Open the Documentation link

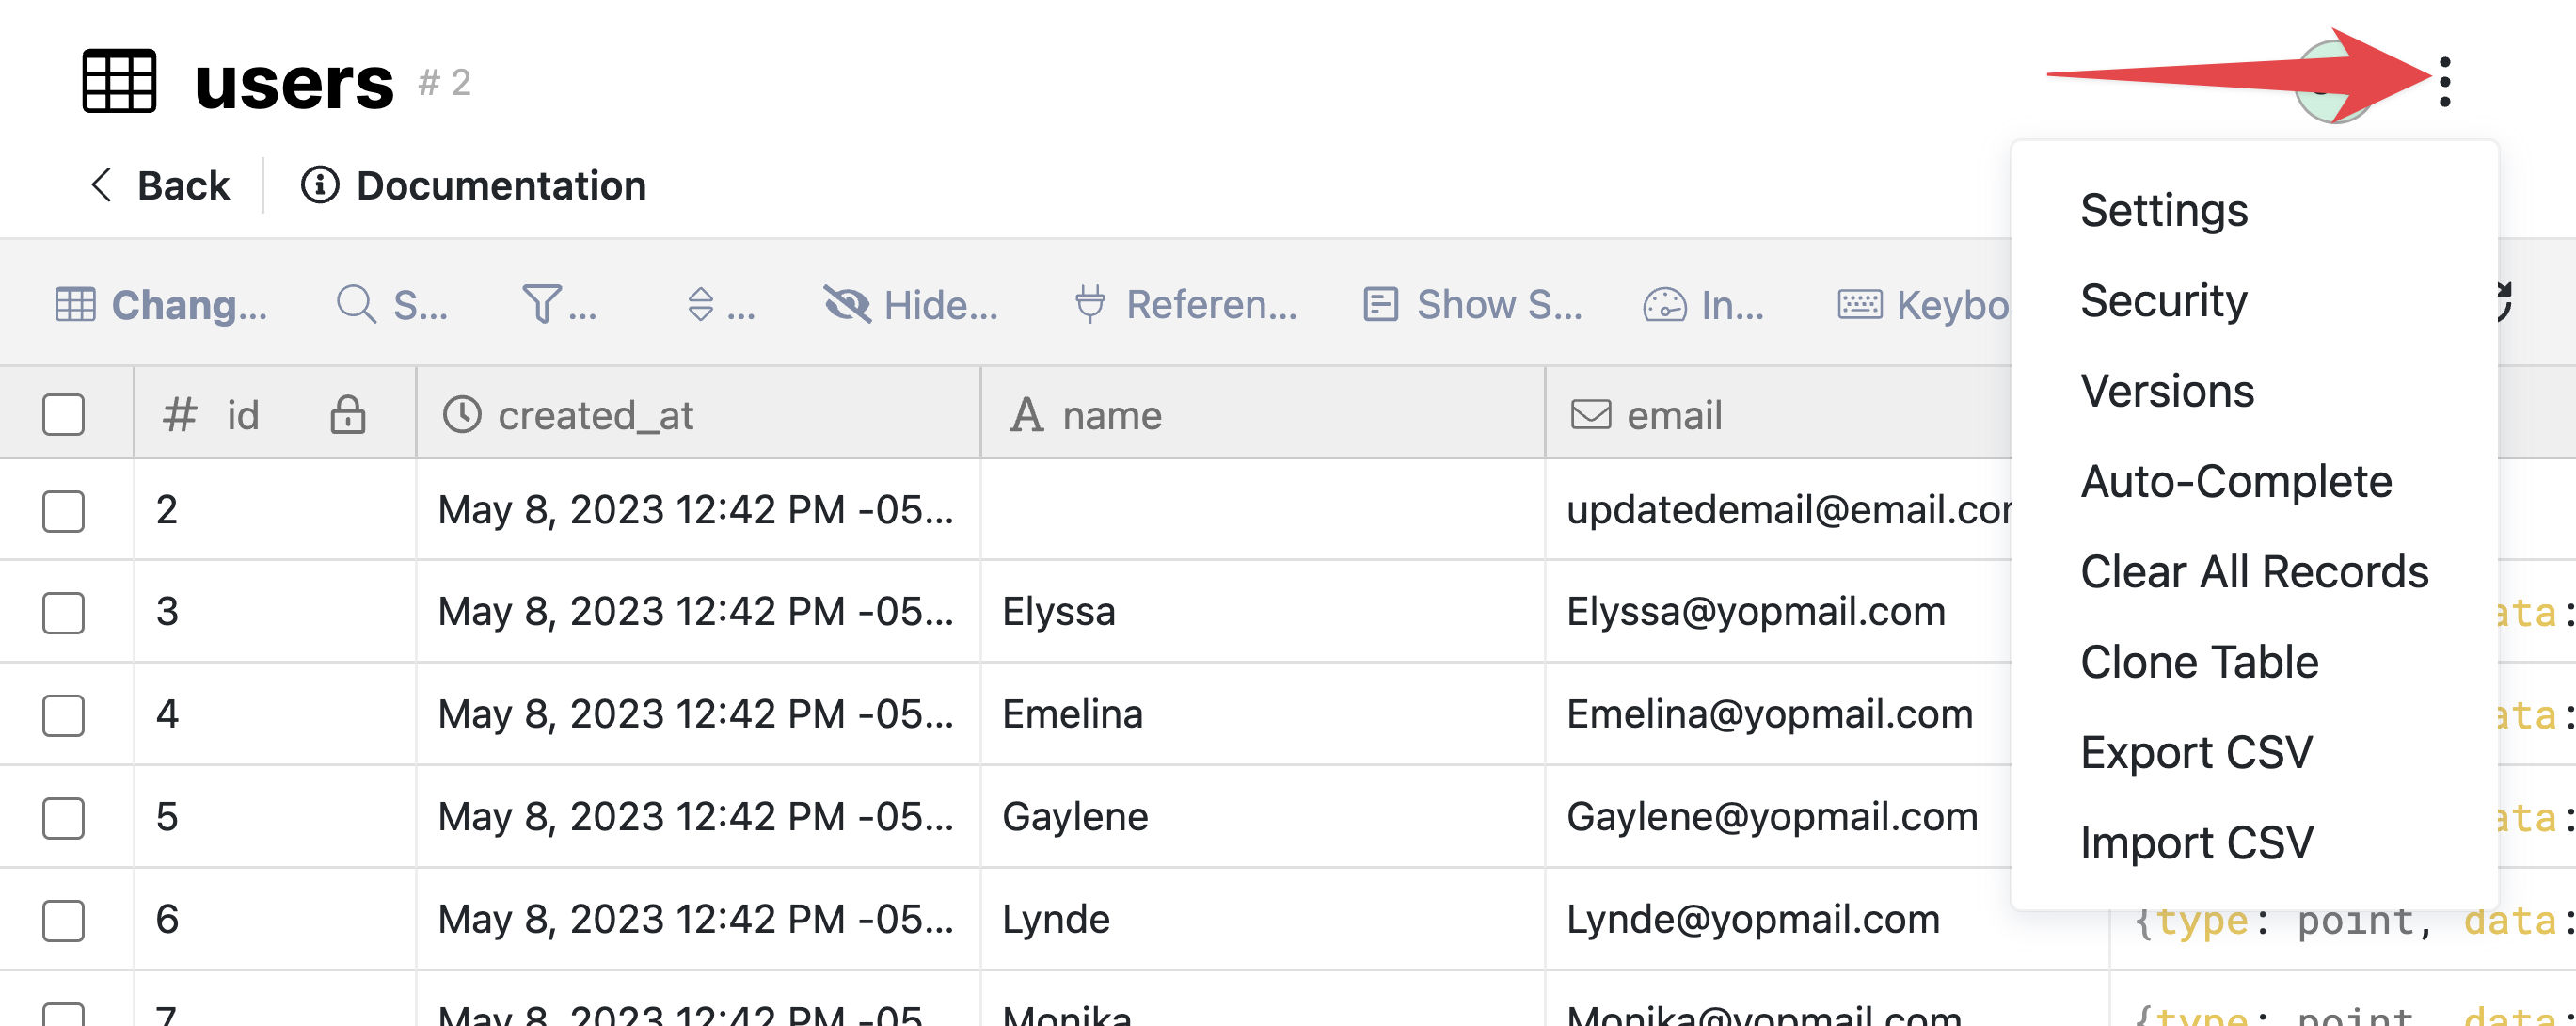[x=474, y=185]
